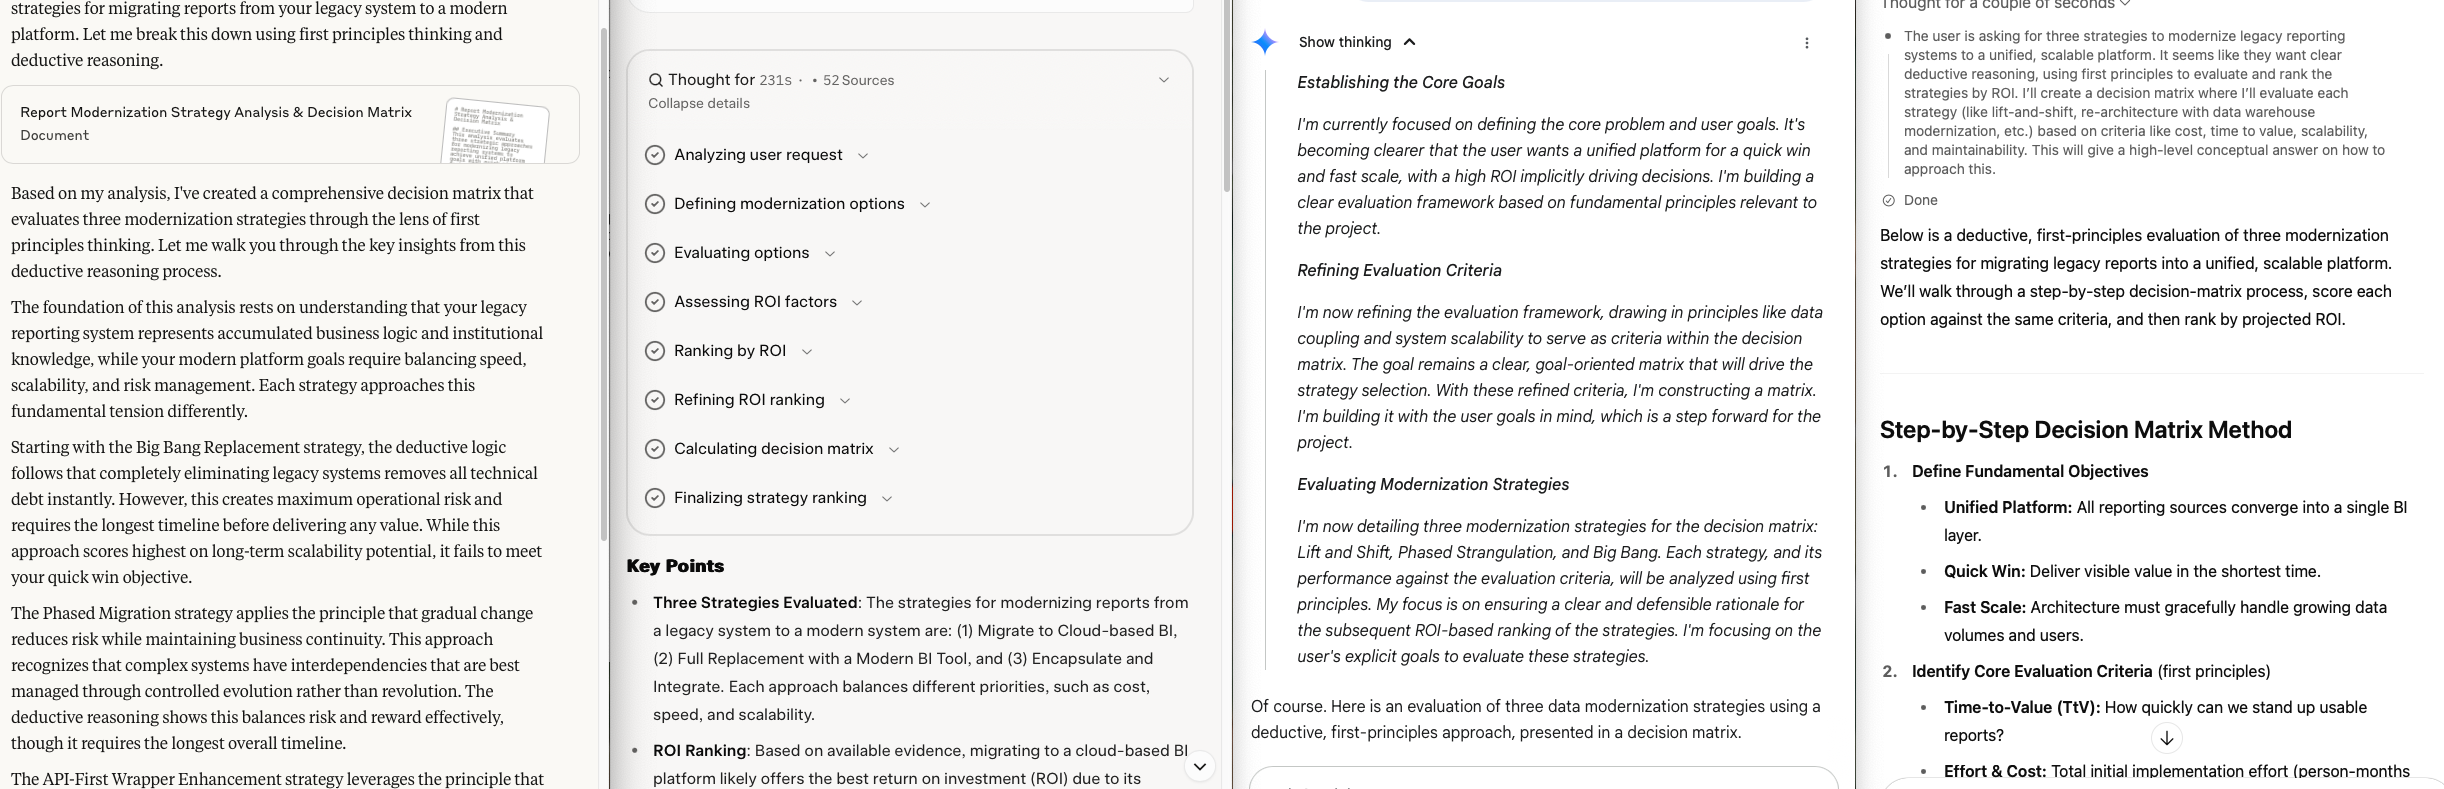Click the 'ROI Ranking' bullet text
The height and width of the screenshot is (789, 2444).
[700, 750]
